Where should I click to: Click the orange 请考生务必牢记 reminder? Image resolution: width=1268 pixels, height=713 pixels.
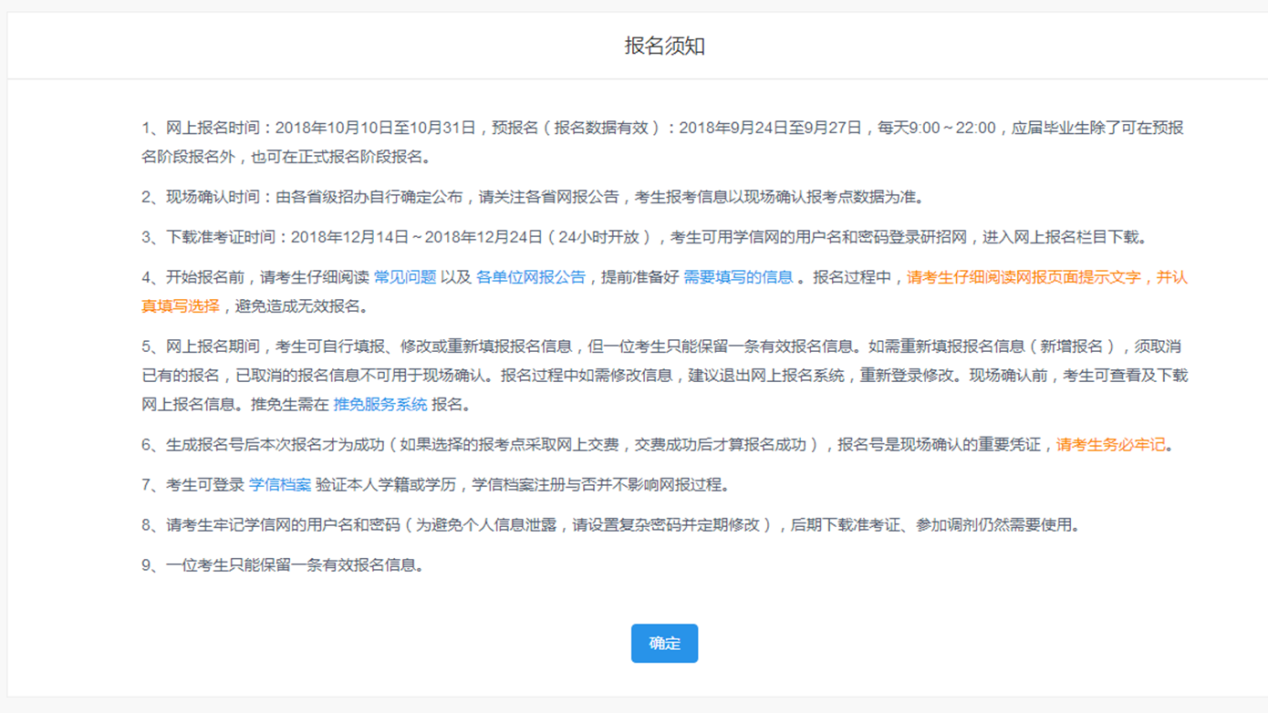[x=1110, y=445]
